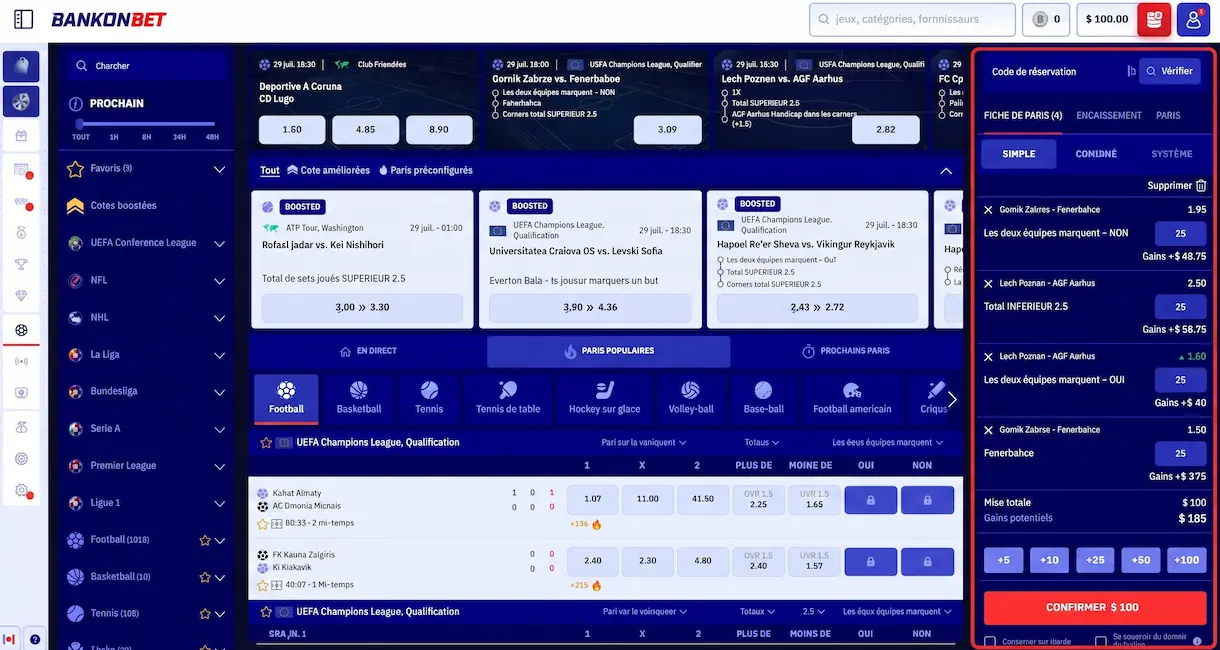This screenshot has width=1220, height=650.
Task: Open the user account profile icon
Action: pos(1193,19)
